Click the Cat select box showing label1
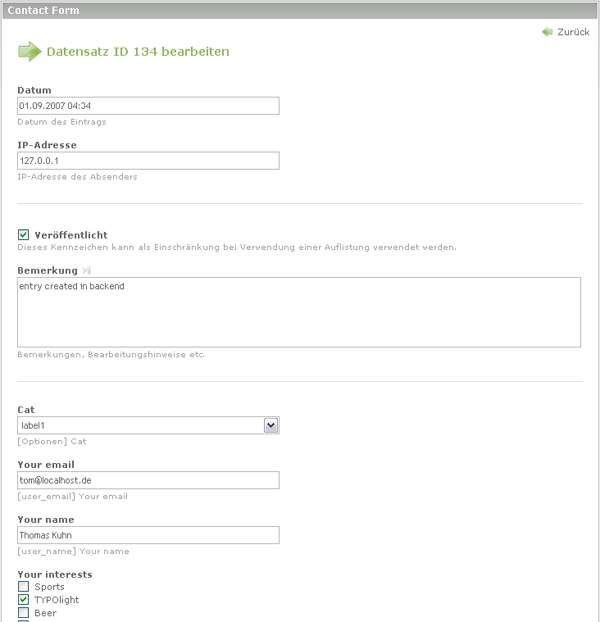 click(x=140, y=425)
